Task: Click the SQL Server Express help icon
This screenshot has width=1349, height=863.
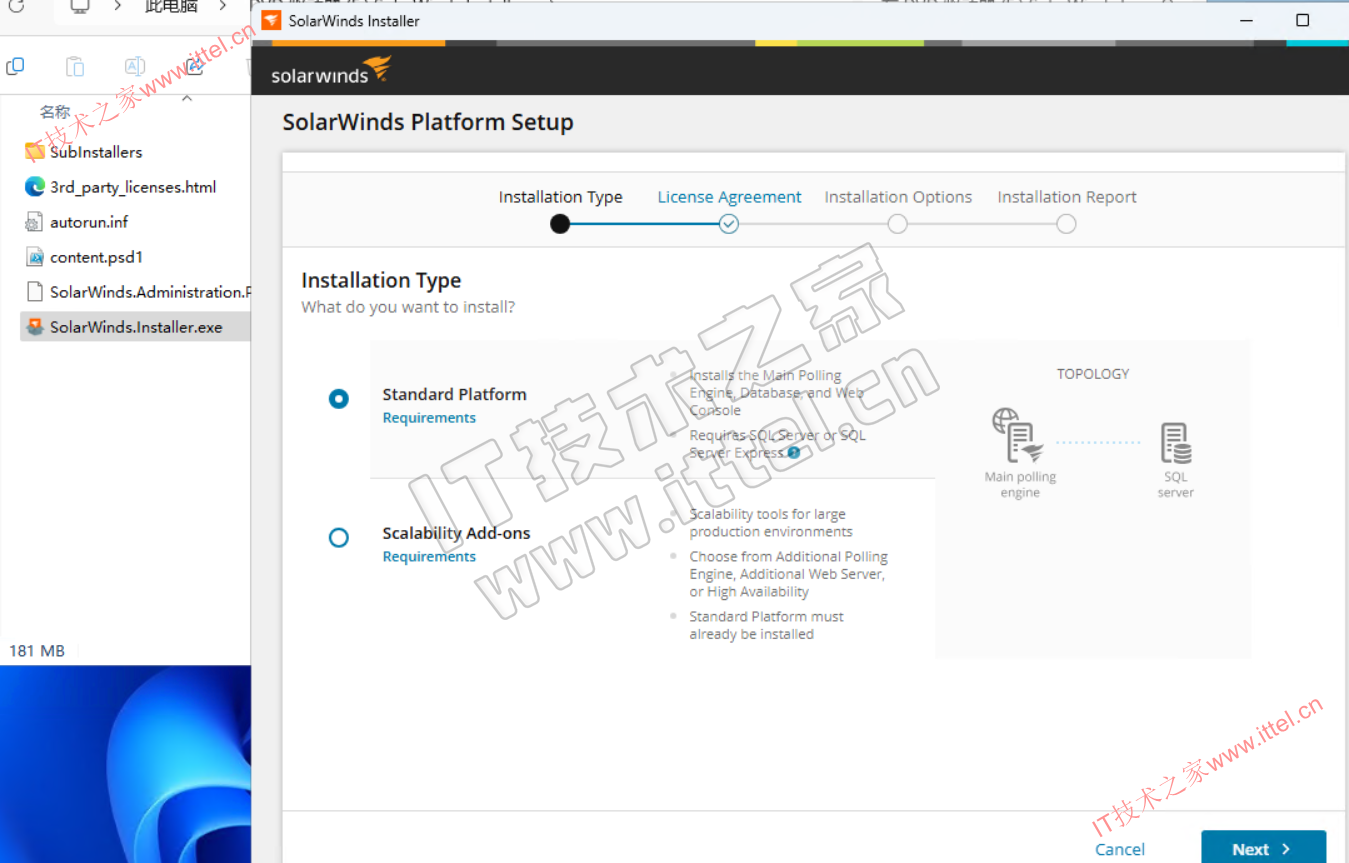Action: click(x=794, y=452)
